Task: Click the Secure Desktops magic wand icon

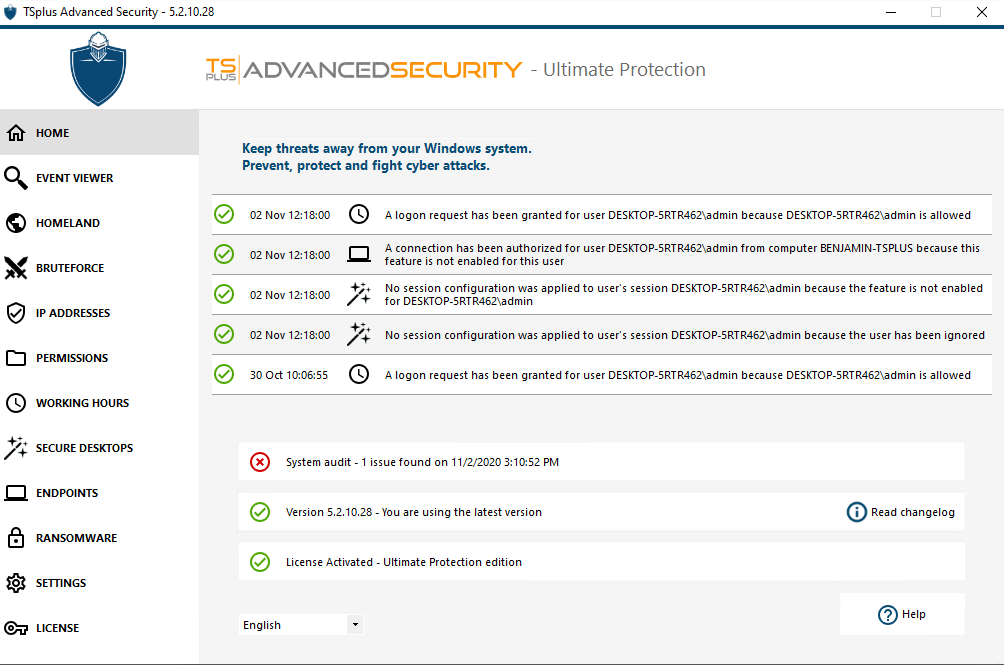Action: [x=16, y=448]
